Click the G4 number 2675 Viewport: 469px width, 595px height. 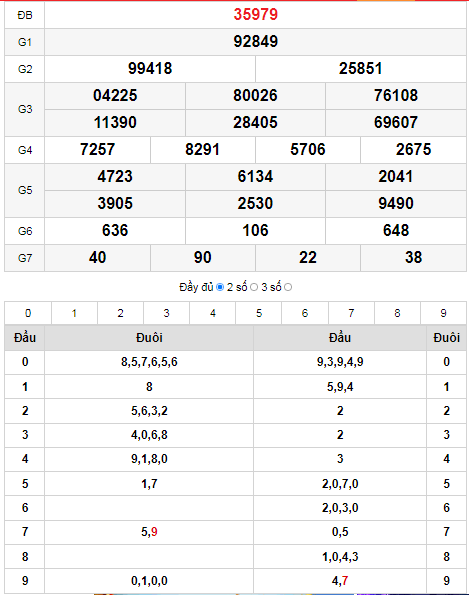click(x=413, y=150)
